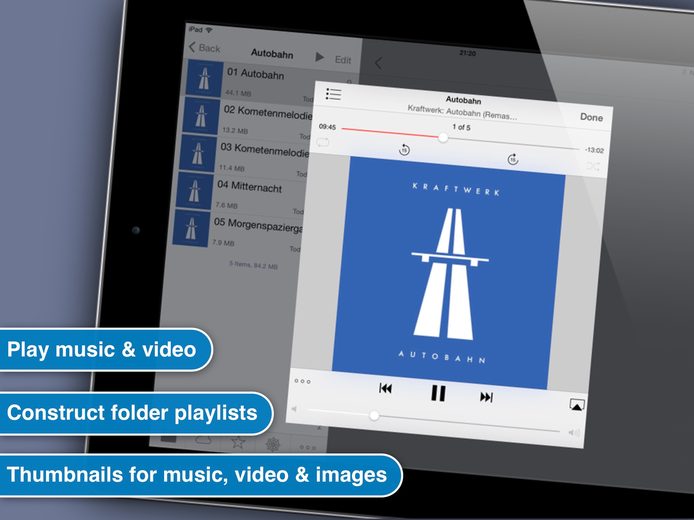This screenshot has height=520, width=694.
Task: Click the Wi-Fi status icon
Action: coord(209,30)
